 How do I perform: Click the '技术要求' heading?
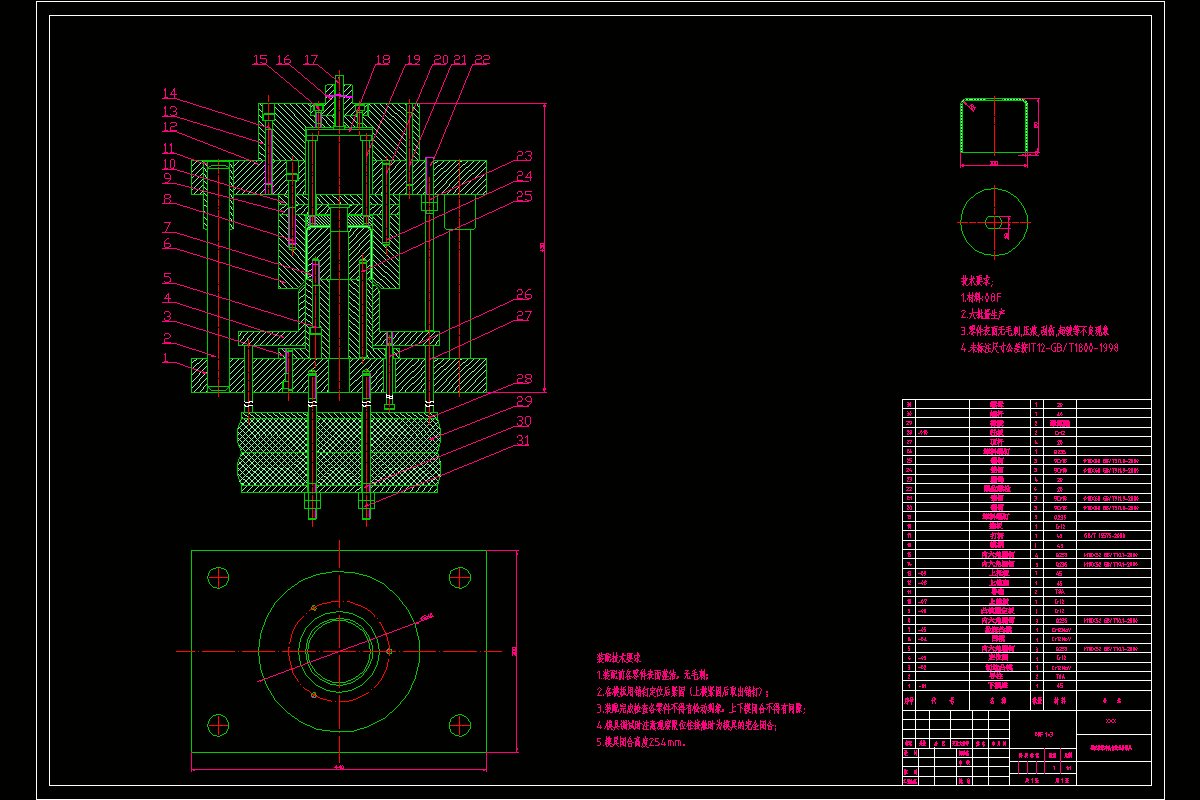977,282
